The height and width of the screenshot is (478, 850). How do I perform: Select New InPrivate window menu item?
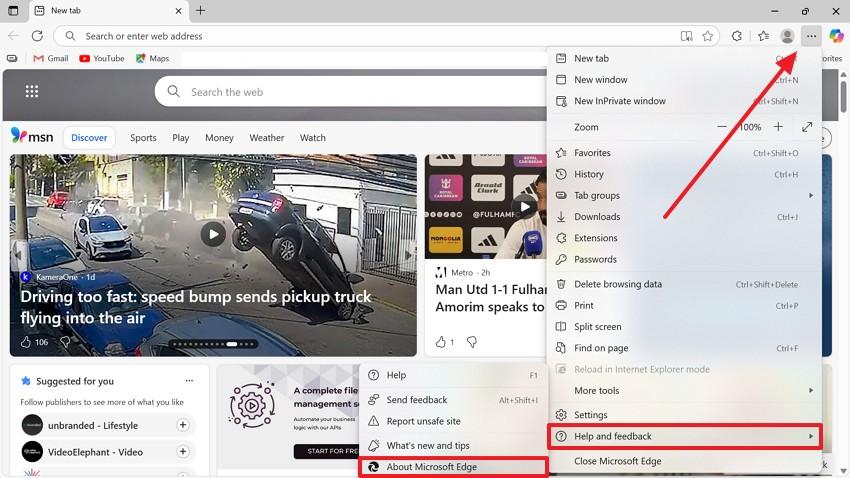[x=684, y=101]
